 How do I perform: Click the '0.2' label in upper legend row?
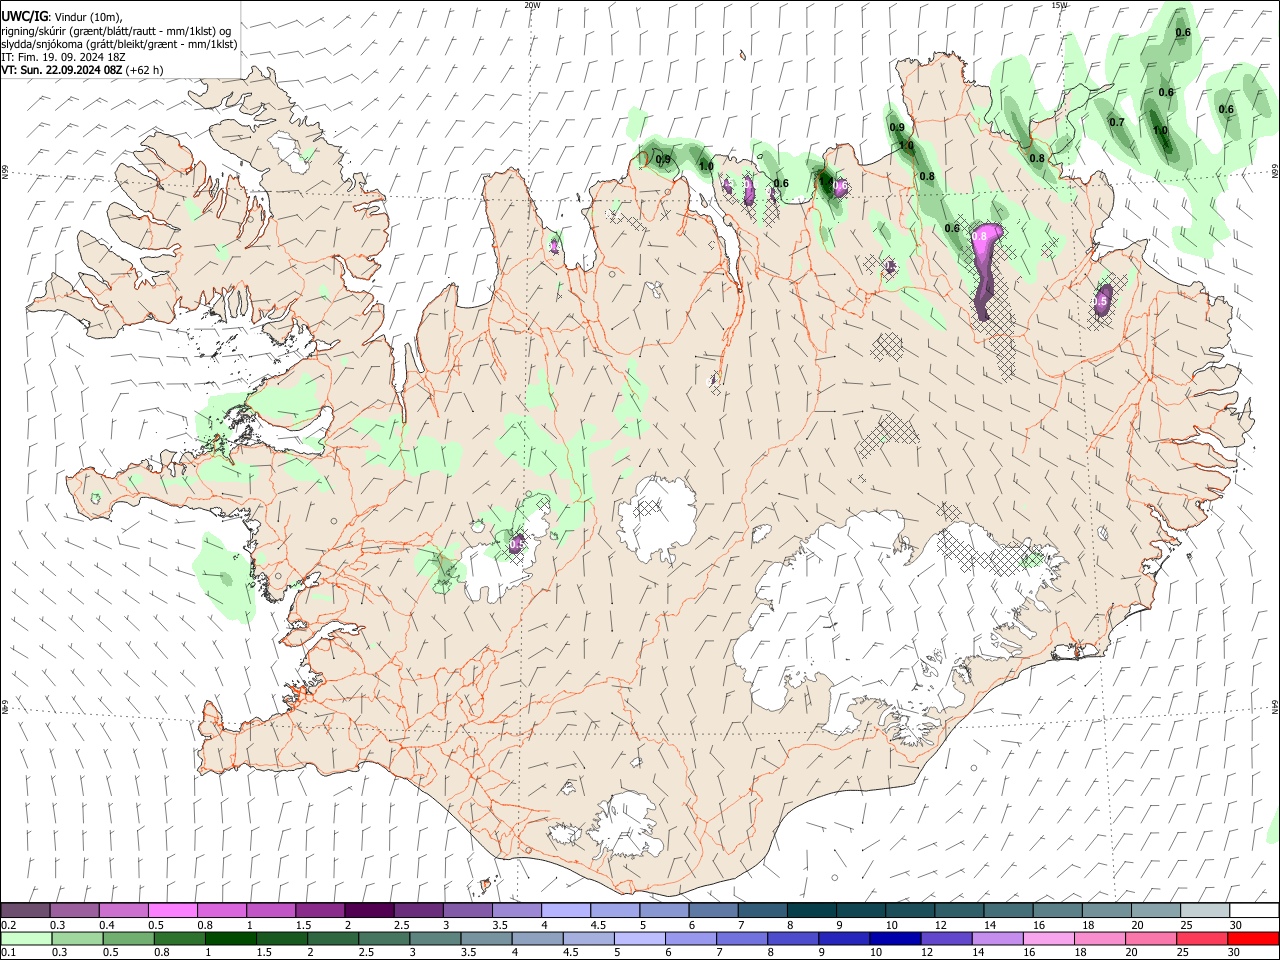coord(9,925)
